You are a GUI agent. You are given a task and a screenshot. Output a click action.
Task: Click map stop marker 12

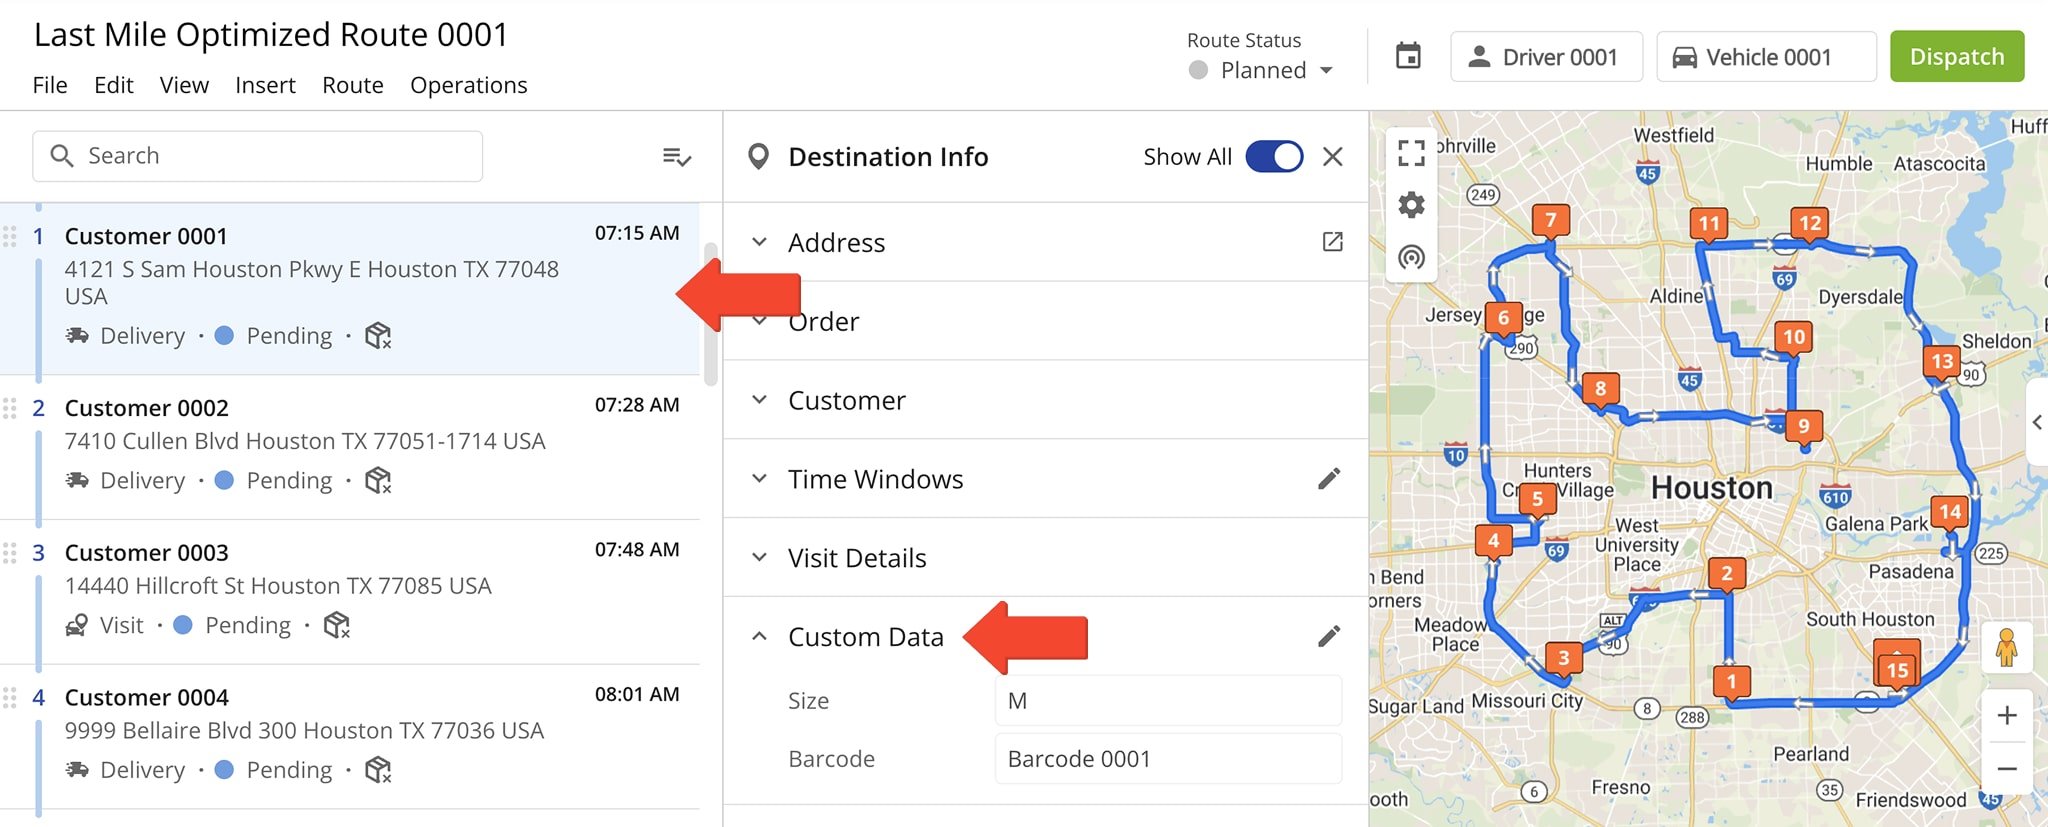click(1810, 224)
